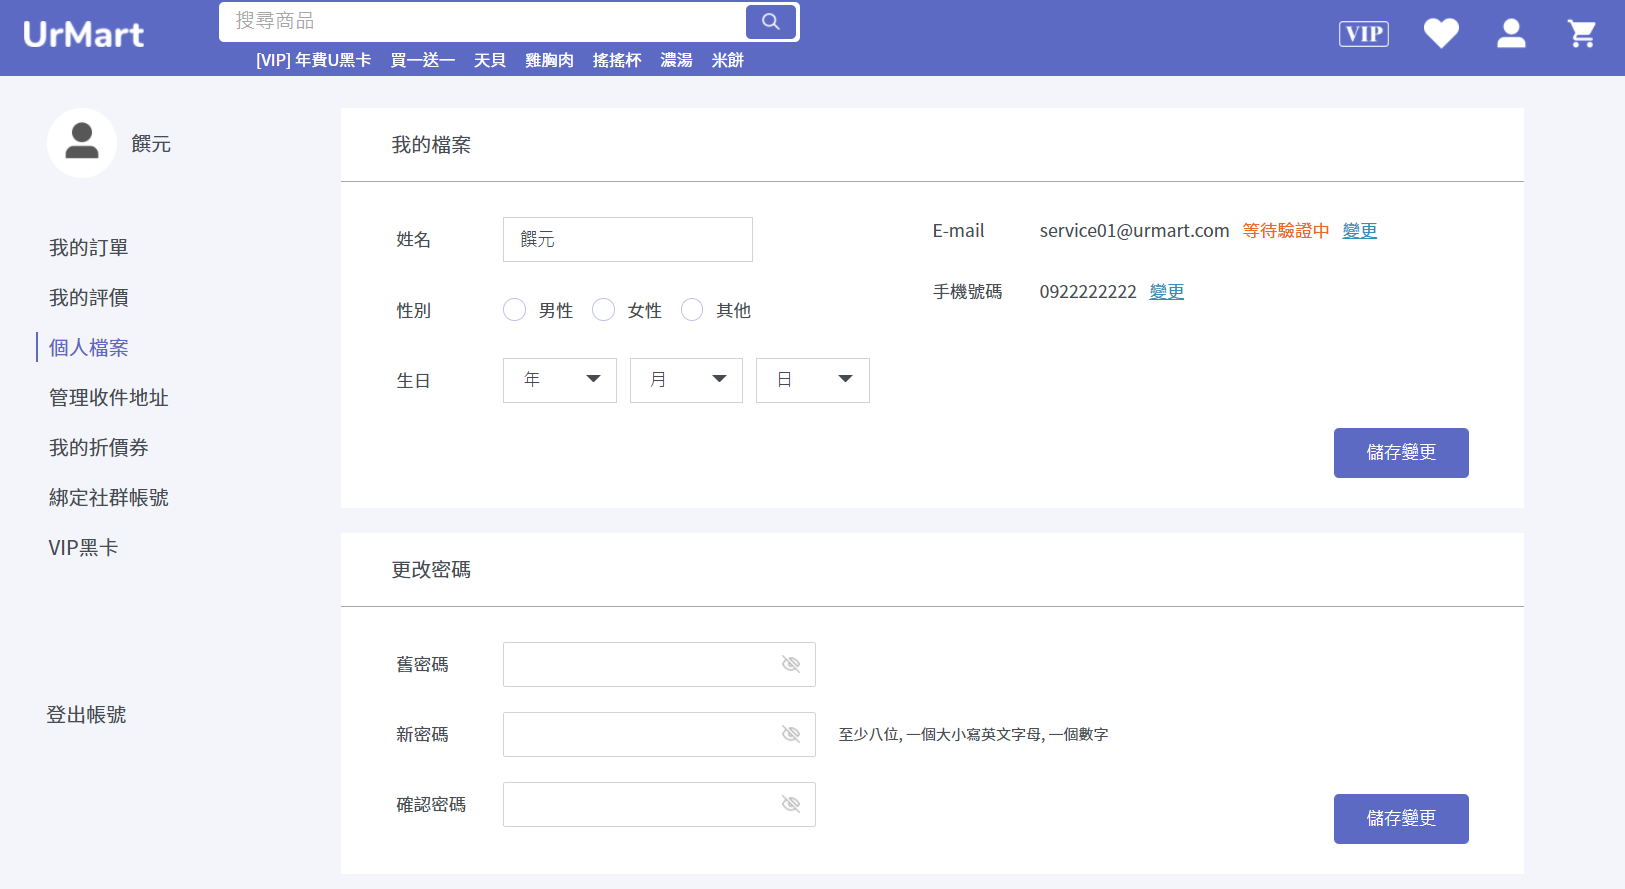Click [VIP] 年費U黑卡 keyword link
The image size is (1625, 889).
[x=314, y=60]
